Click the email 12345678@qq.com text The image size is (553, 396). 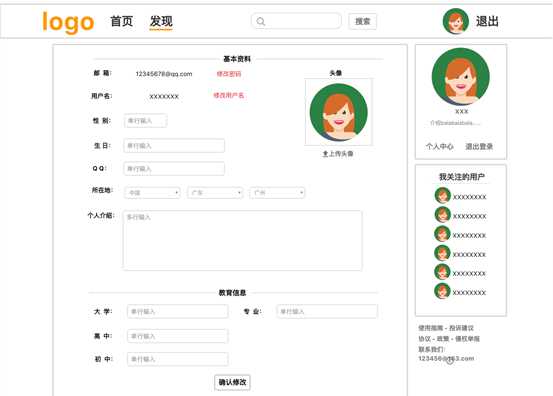[x=164, y=74]
